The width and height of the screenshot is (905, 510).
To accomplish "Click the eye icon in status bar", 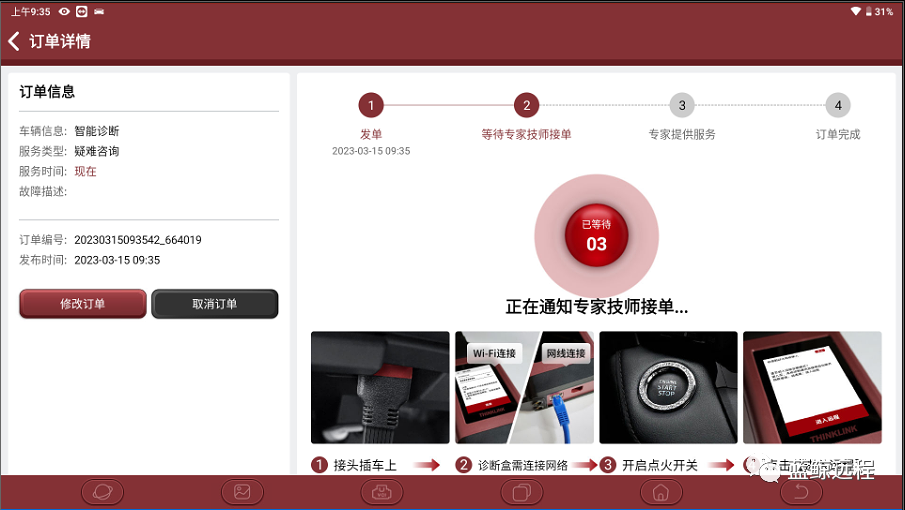I will tap(64, 11).
